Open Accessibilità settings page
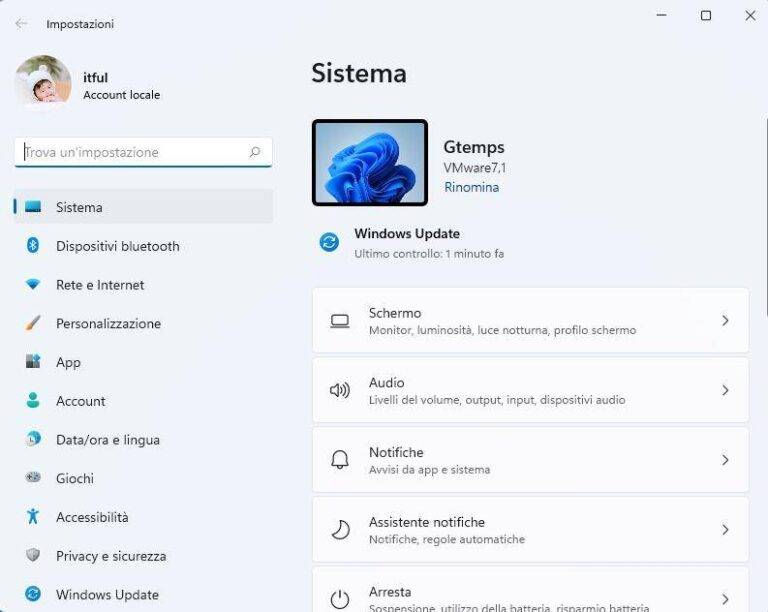The image size is (768, 612). tap(144, 517)
